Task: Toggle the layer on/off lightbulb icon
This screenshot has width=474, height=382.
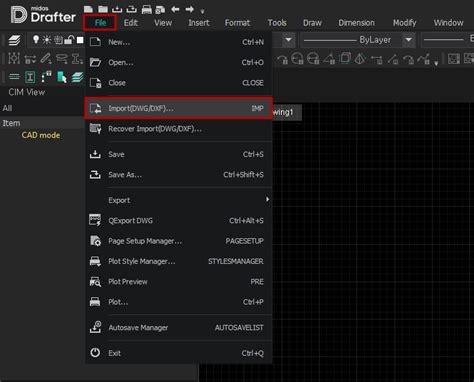Action: pos(35,40)
